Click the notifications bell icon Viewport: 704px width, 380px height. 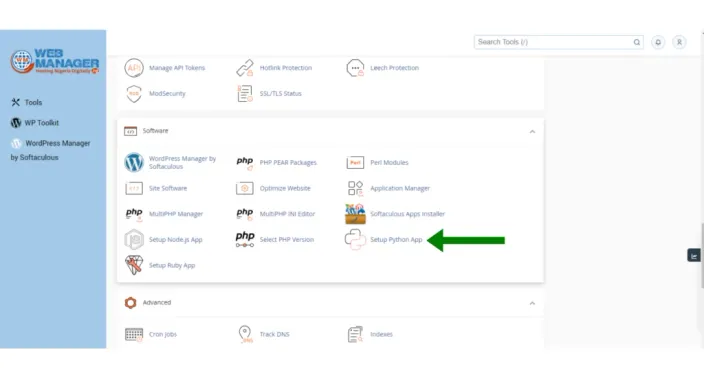point(658,42)
